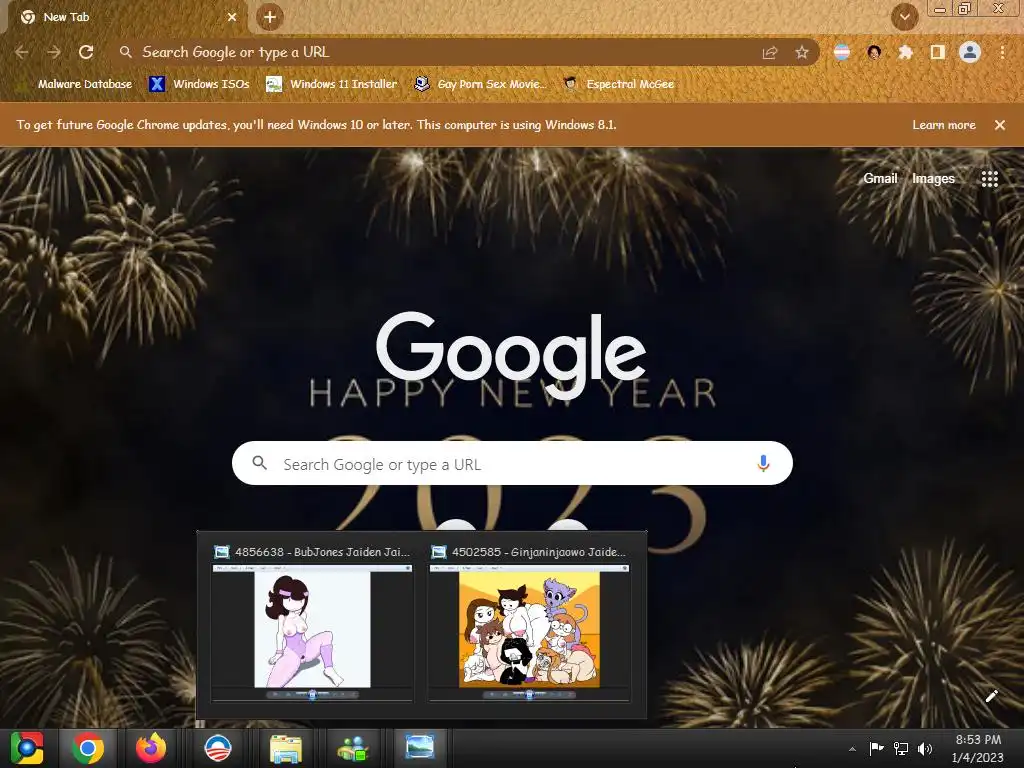Open the round striped logo taskbar icon

pyautogui.click(x=217, y=748)
